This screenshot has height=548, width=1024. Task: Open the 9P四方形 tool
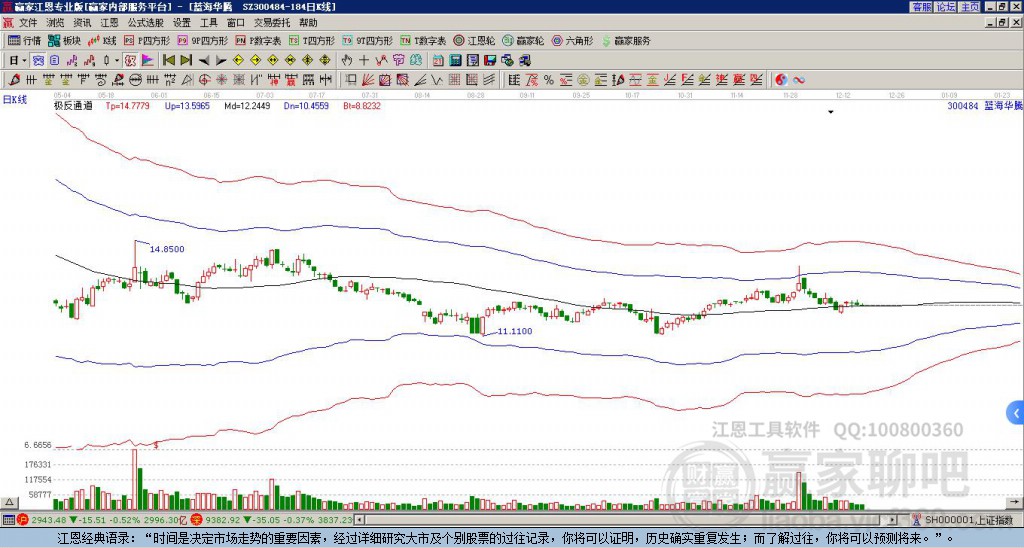coord(203,40)
